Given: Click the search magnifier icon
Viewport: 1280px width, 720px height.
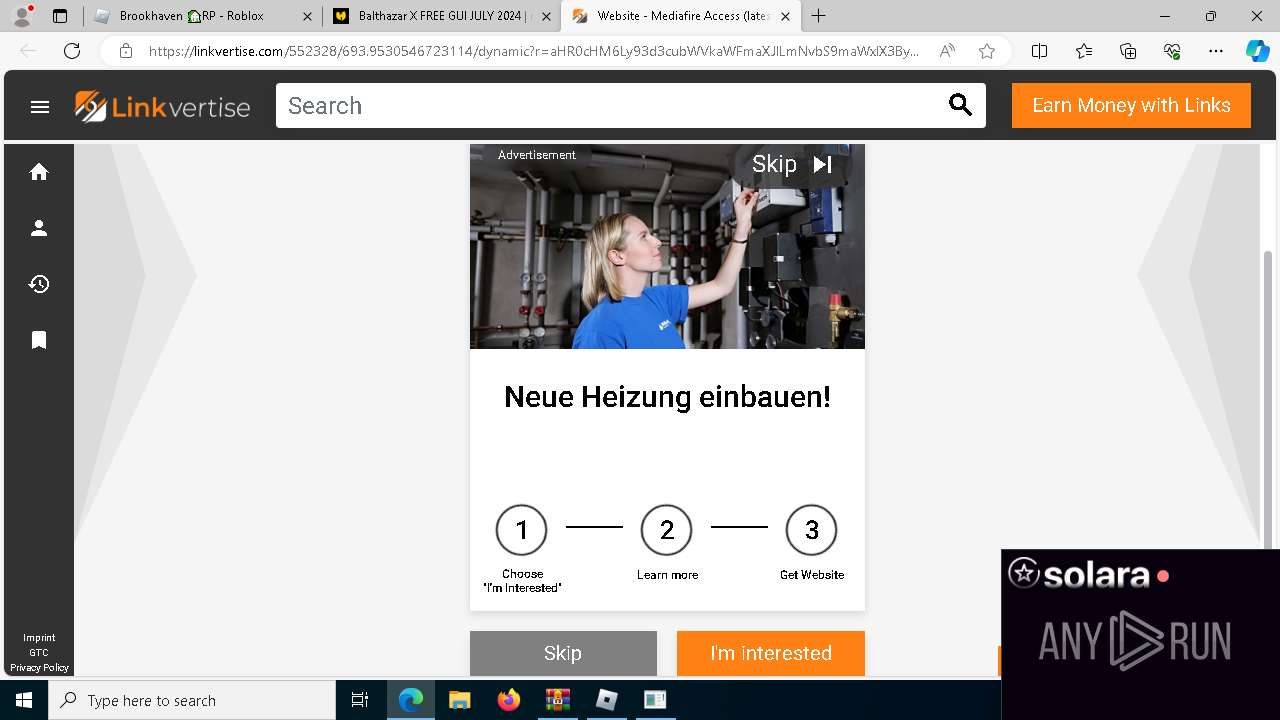Looking at the screenshot, I should point(960,105).
